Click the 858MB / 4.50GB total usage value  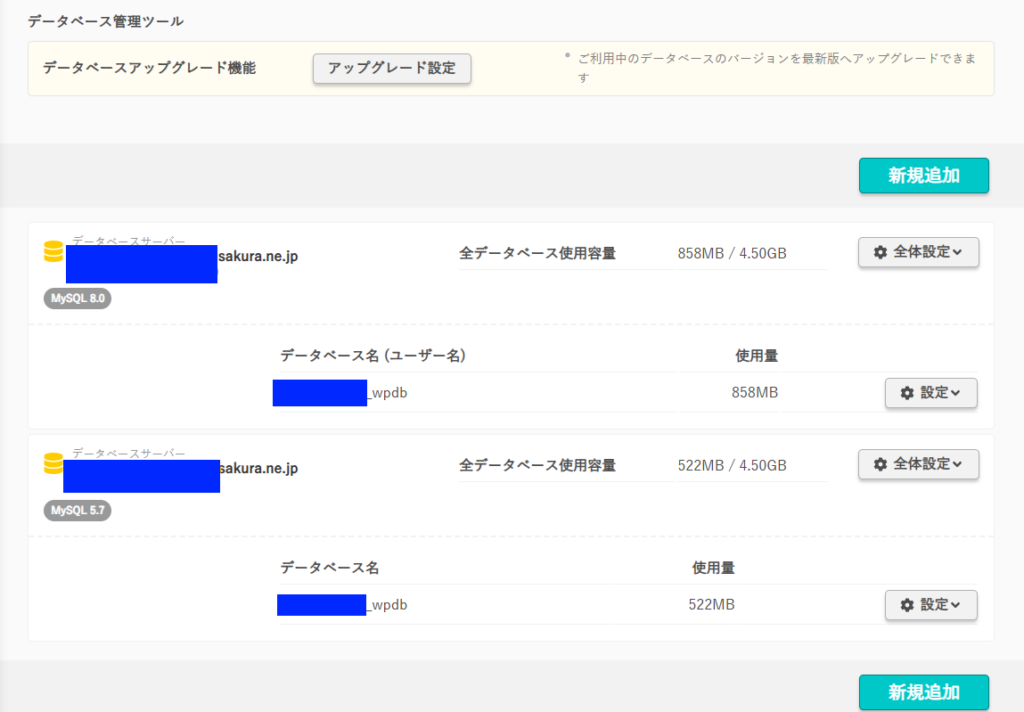tap(732, 253)
